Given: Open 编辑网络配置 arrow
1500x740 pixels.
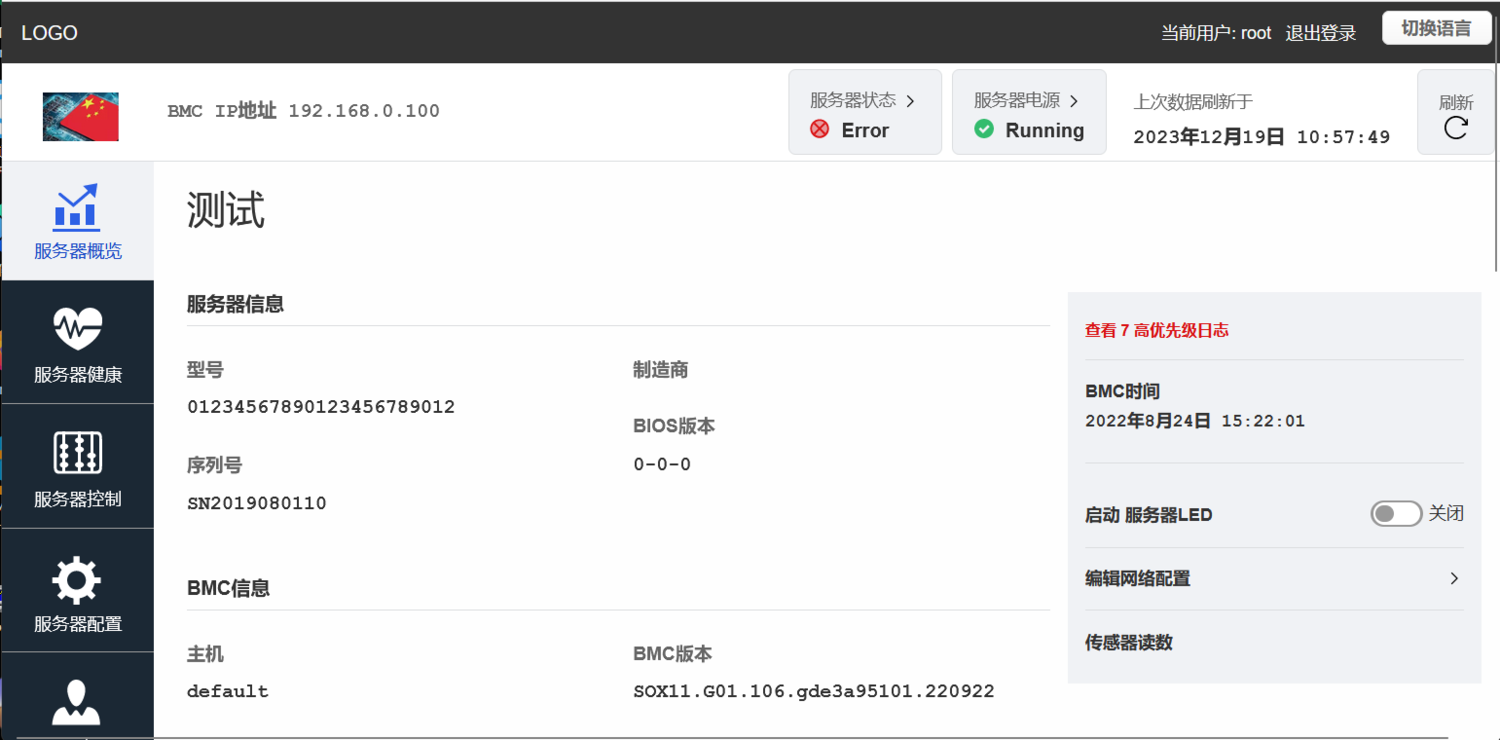Looking at the screenshot, I should tap(1454, 578).
